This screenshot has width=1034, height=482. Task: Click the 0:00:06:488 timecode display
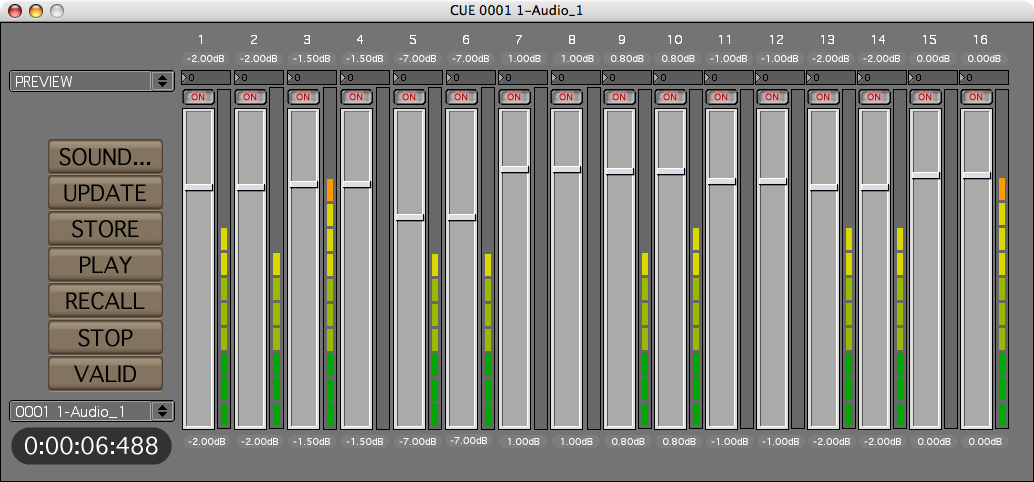91,446
